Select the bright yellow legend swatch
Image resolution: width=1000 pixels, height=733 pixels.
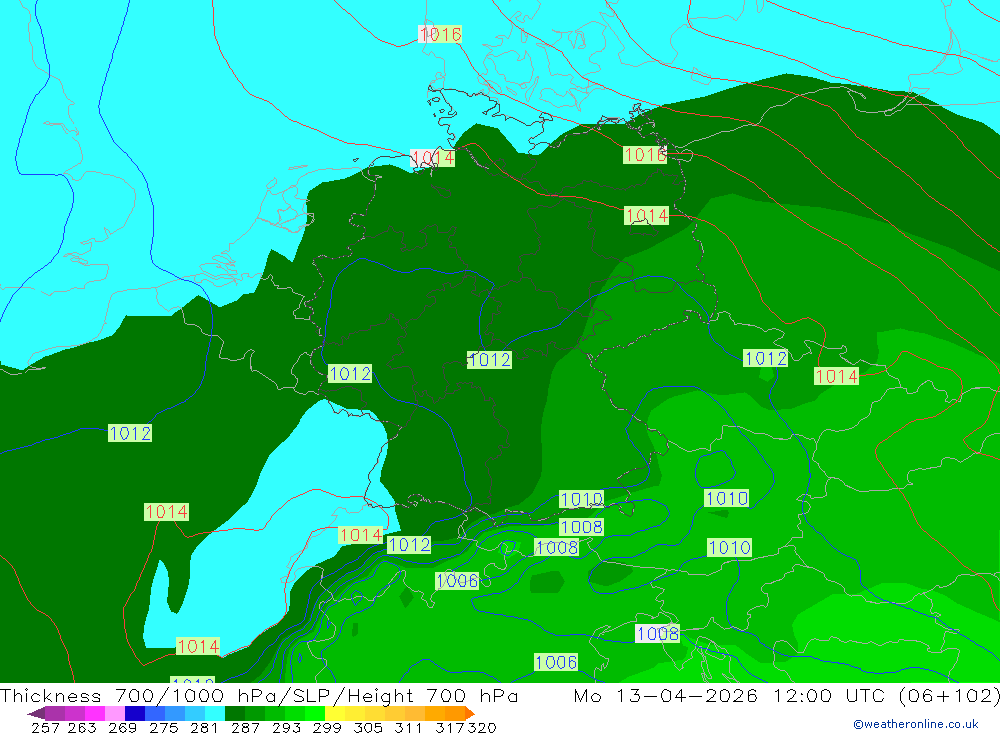click(x=335, y=713)
